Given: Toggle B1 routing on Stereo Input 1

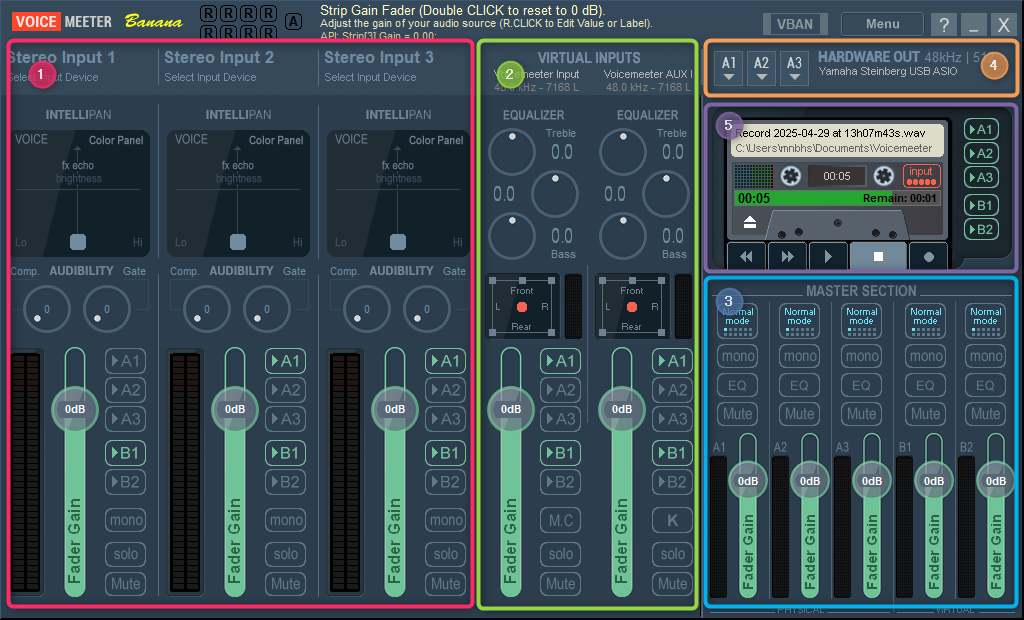Looking at the screenshot, I should tap(125, 453).
